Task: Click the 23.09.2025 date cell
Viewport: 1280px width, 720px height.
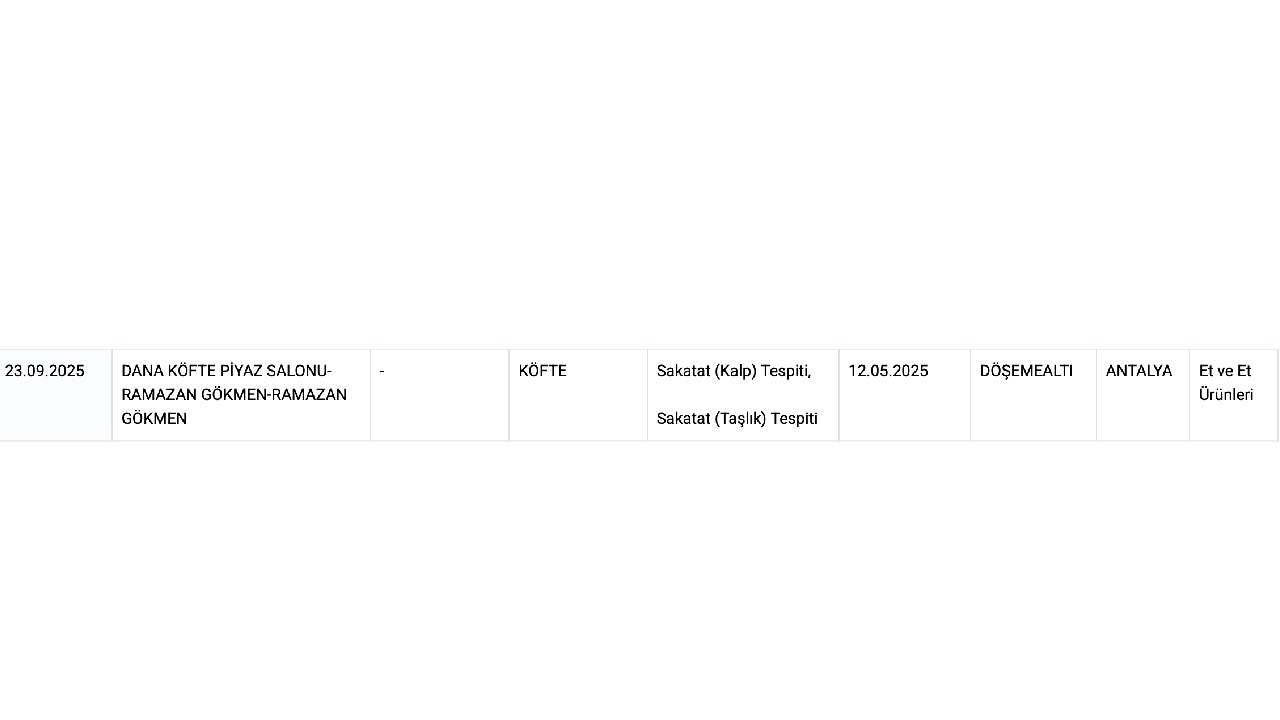Action: coord(45,371)
